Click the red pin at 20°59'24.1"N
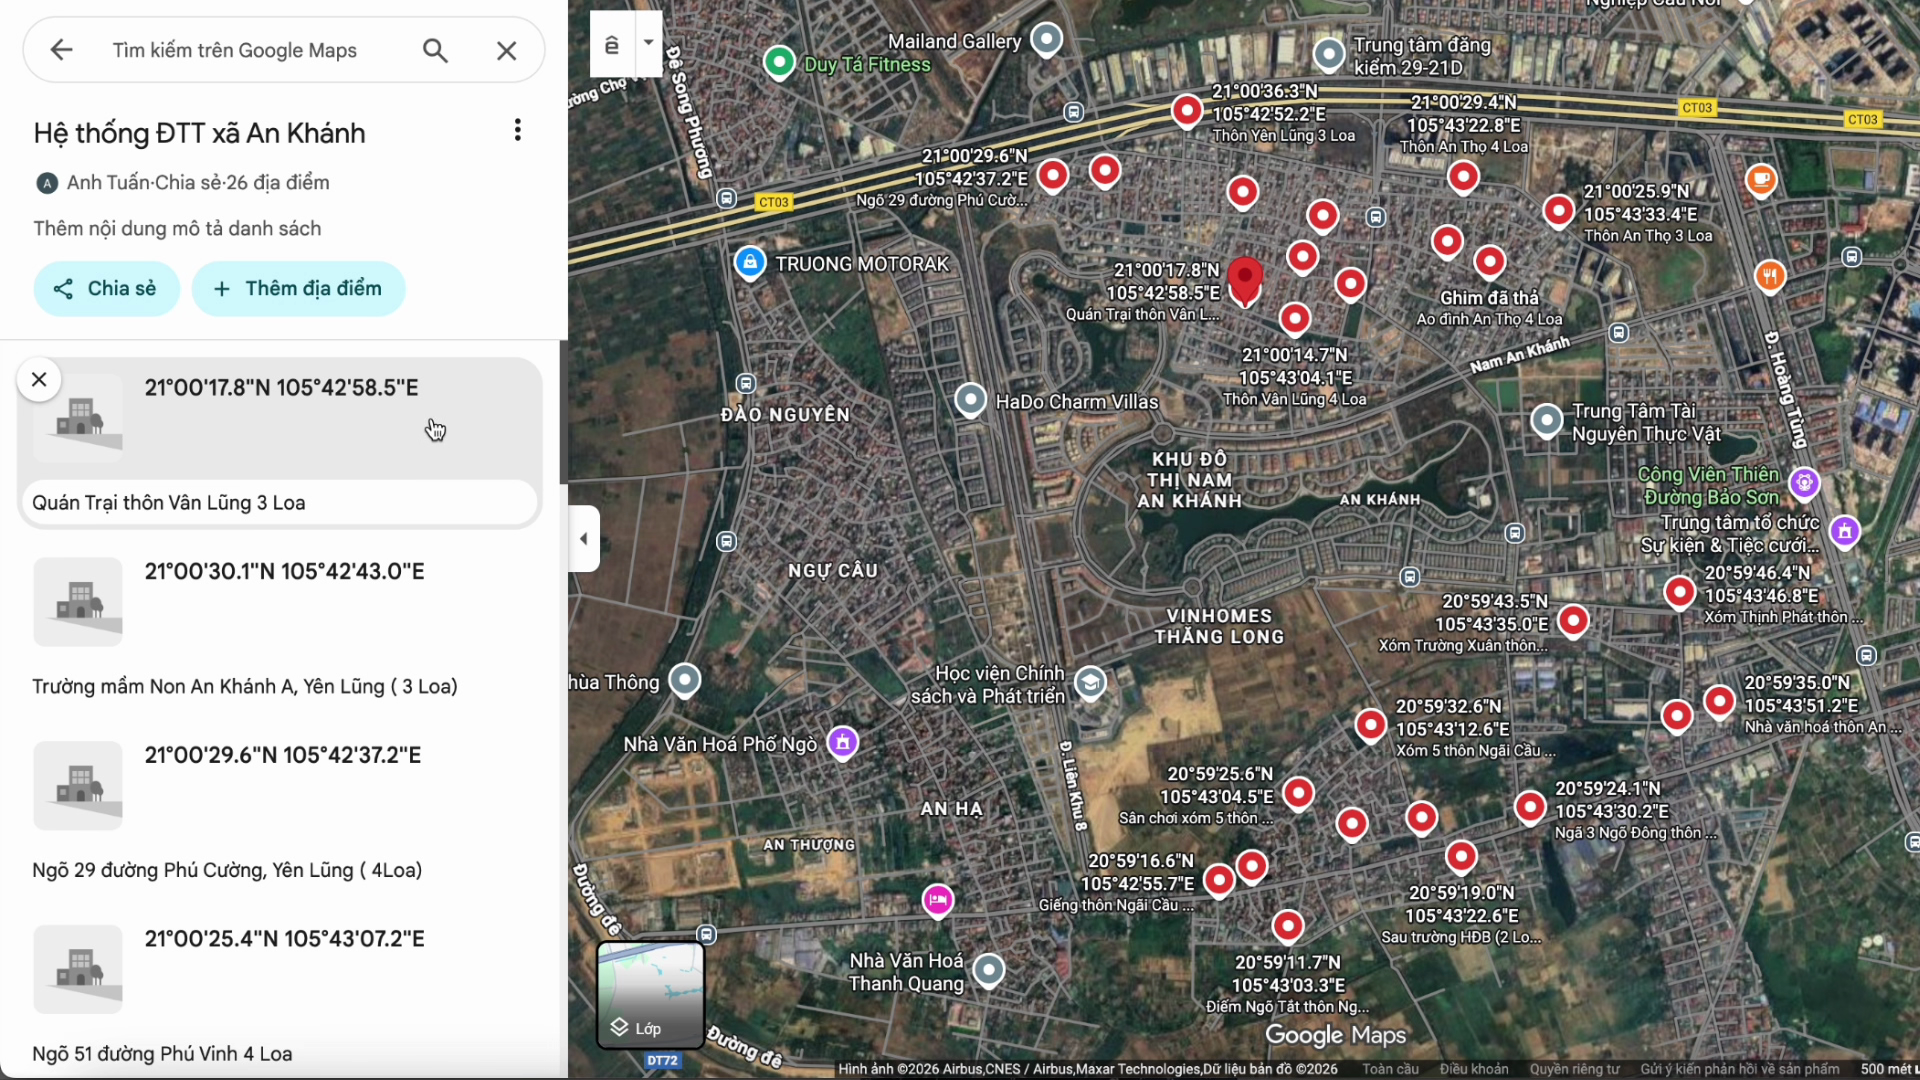1920x1080 pixels. 1530,807
